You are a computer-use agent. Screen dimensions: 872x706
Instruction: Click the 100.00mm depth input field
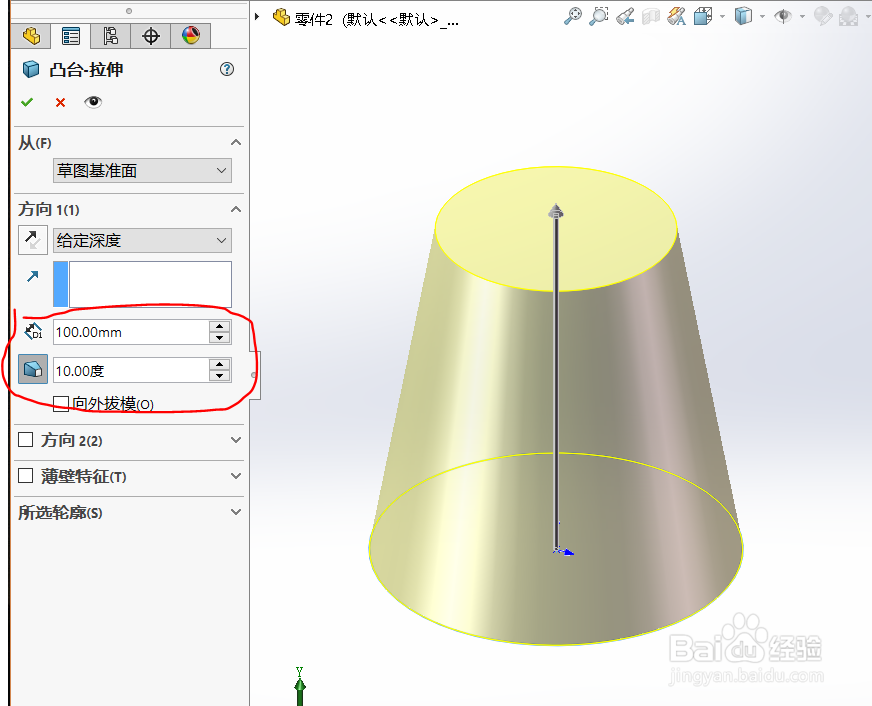131,332
